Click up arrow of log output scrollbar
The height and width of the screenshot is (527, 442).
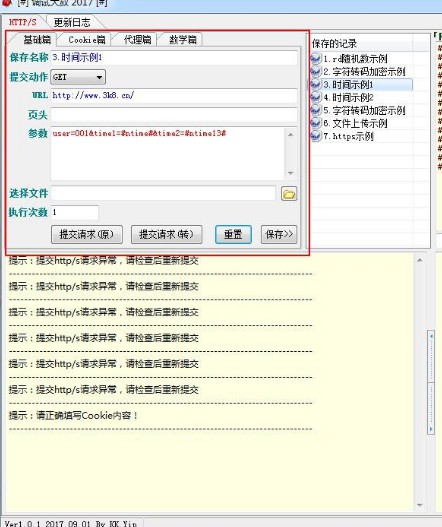point(419,260)
